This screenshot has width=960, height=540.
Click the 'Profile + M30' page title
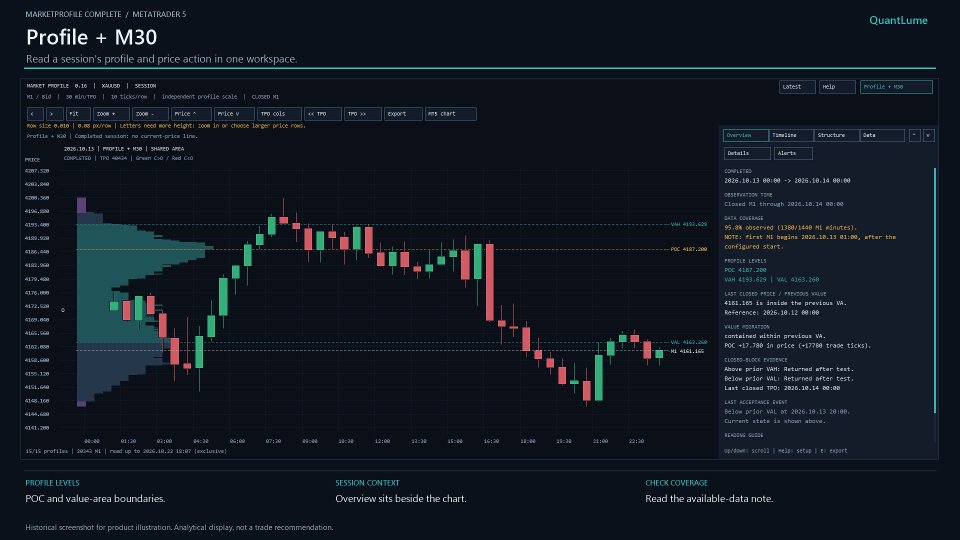tap(91, 37)
